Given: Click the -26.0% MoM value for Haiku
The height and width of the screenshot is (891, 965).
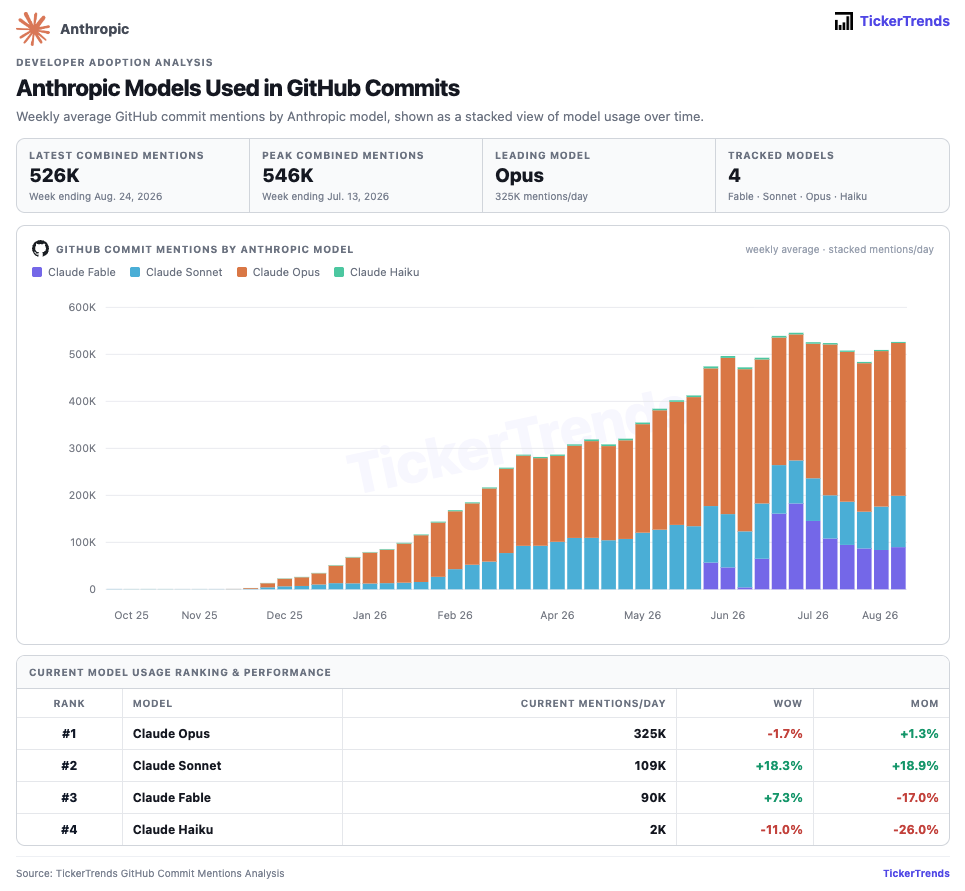Looking at the screenshot, I should point(916,829).
